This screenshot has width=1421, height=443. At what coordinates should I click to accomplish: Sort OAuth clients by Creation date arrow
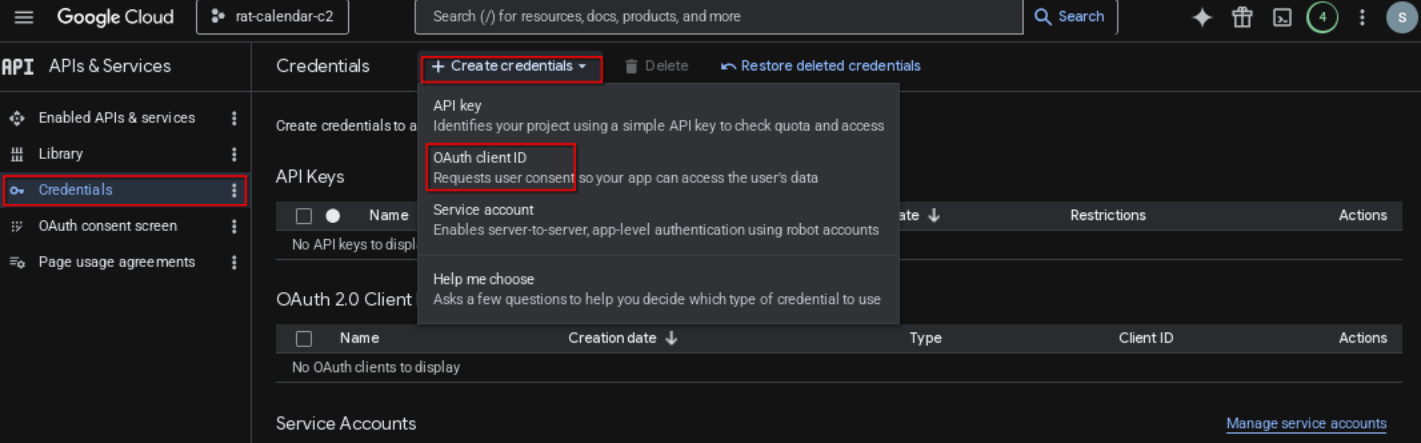(x=671, y=338)
